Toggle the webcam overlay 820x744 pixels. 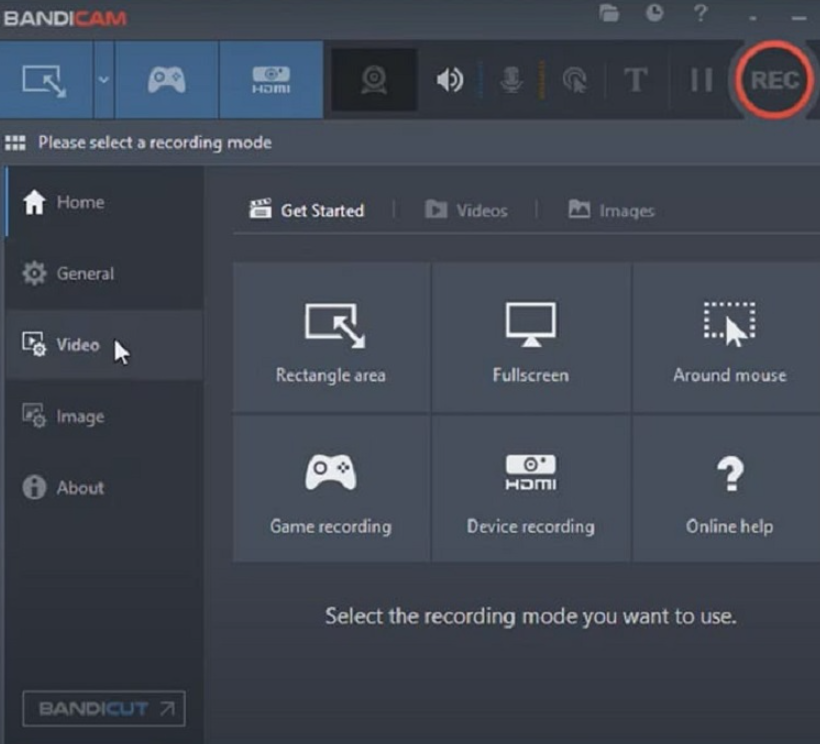pos(375,80)
